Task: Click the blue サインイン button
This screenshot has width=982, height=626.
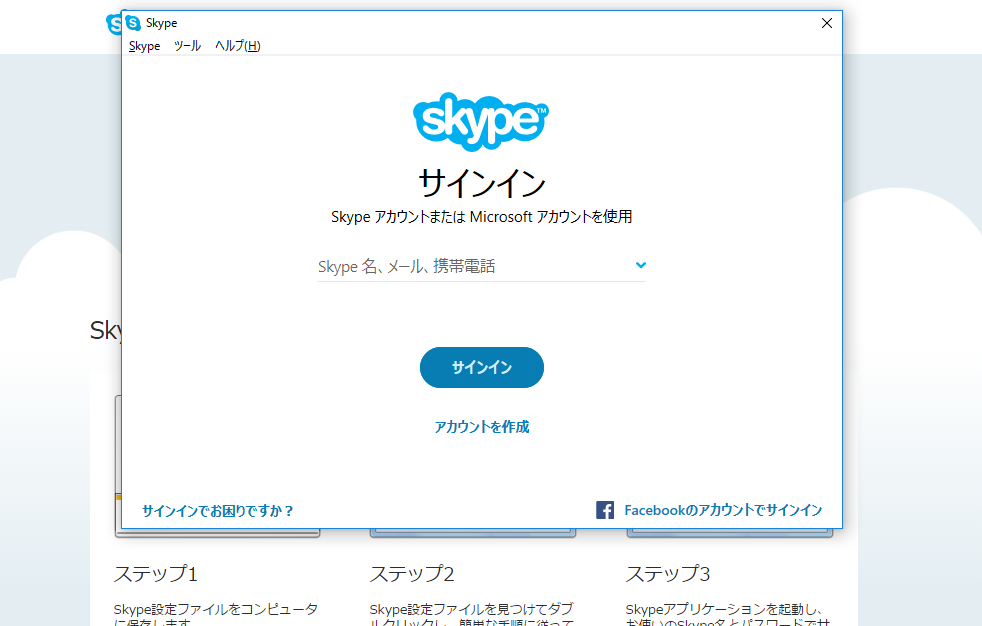Action: pyautogui.click(x=482, y=367)
